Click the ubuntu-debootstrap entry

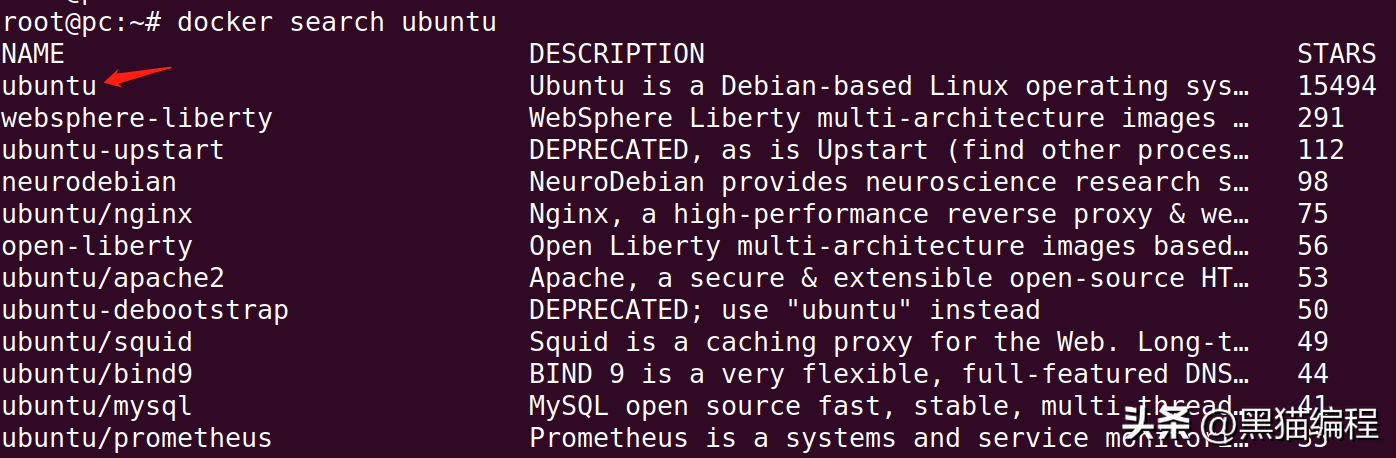click(x=144, y=310)
